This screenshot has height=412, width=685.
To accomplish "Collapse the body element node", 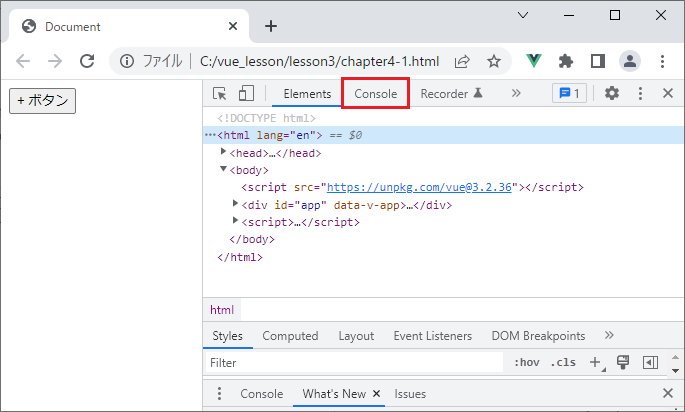I will coord(223,169).
